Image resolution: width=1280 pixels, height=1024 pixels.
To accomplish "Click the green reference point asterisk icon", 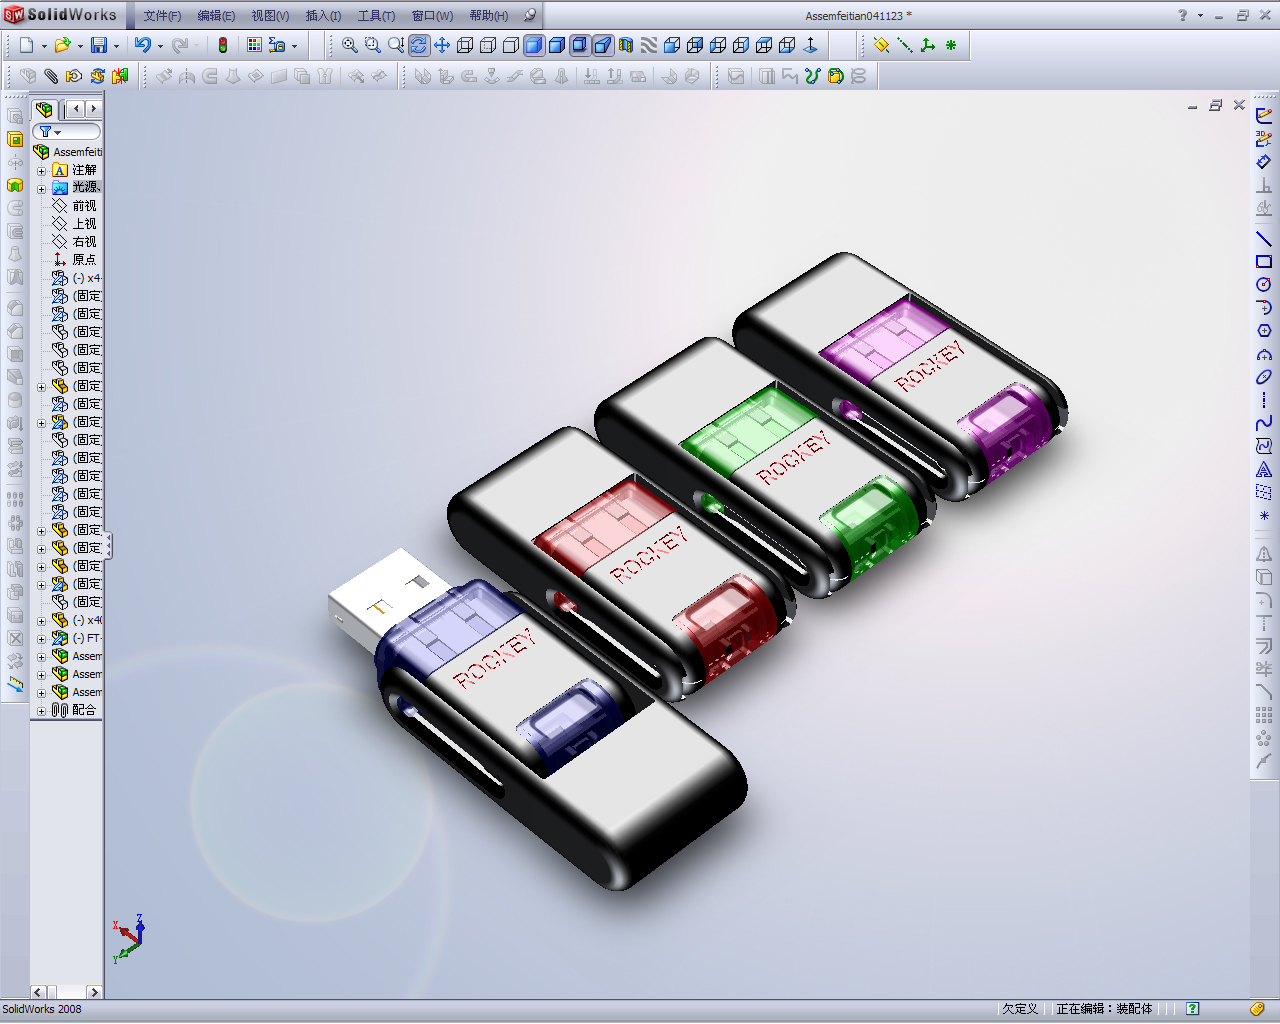I will 950,45.
